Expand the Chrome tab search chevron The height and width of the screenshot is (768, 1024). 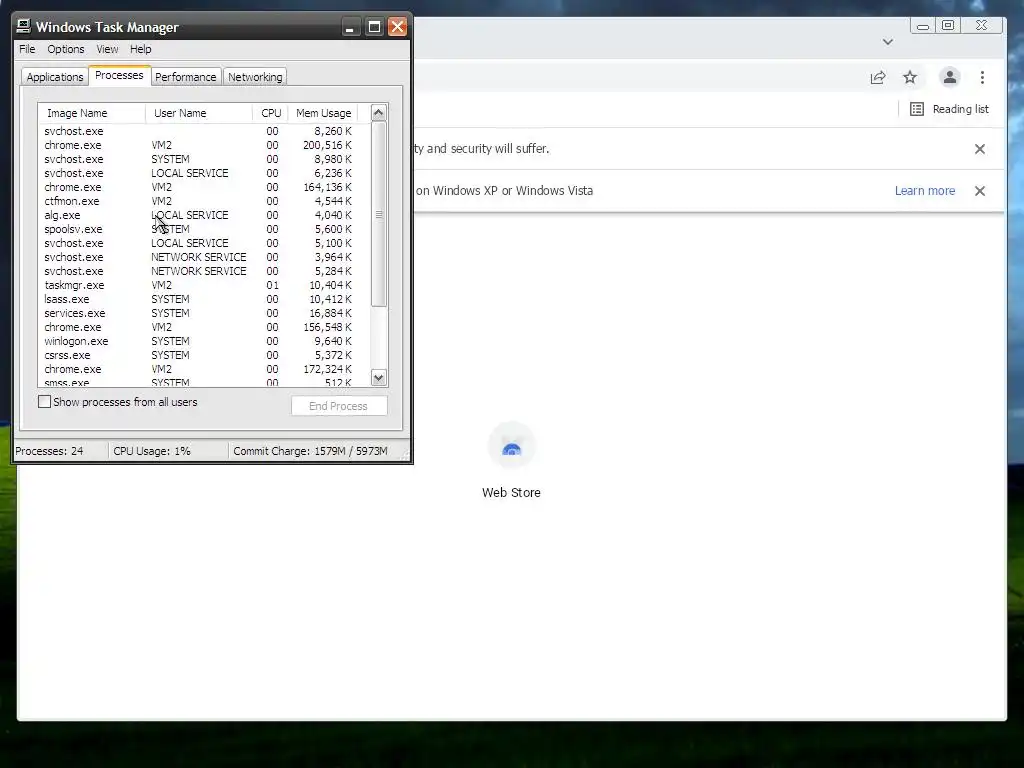click(x=888, y=42)
